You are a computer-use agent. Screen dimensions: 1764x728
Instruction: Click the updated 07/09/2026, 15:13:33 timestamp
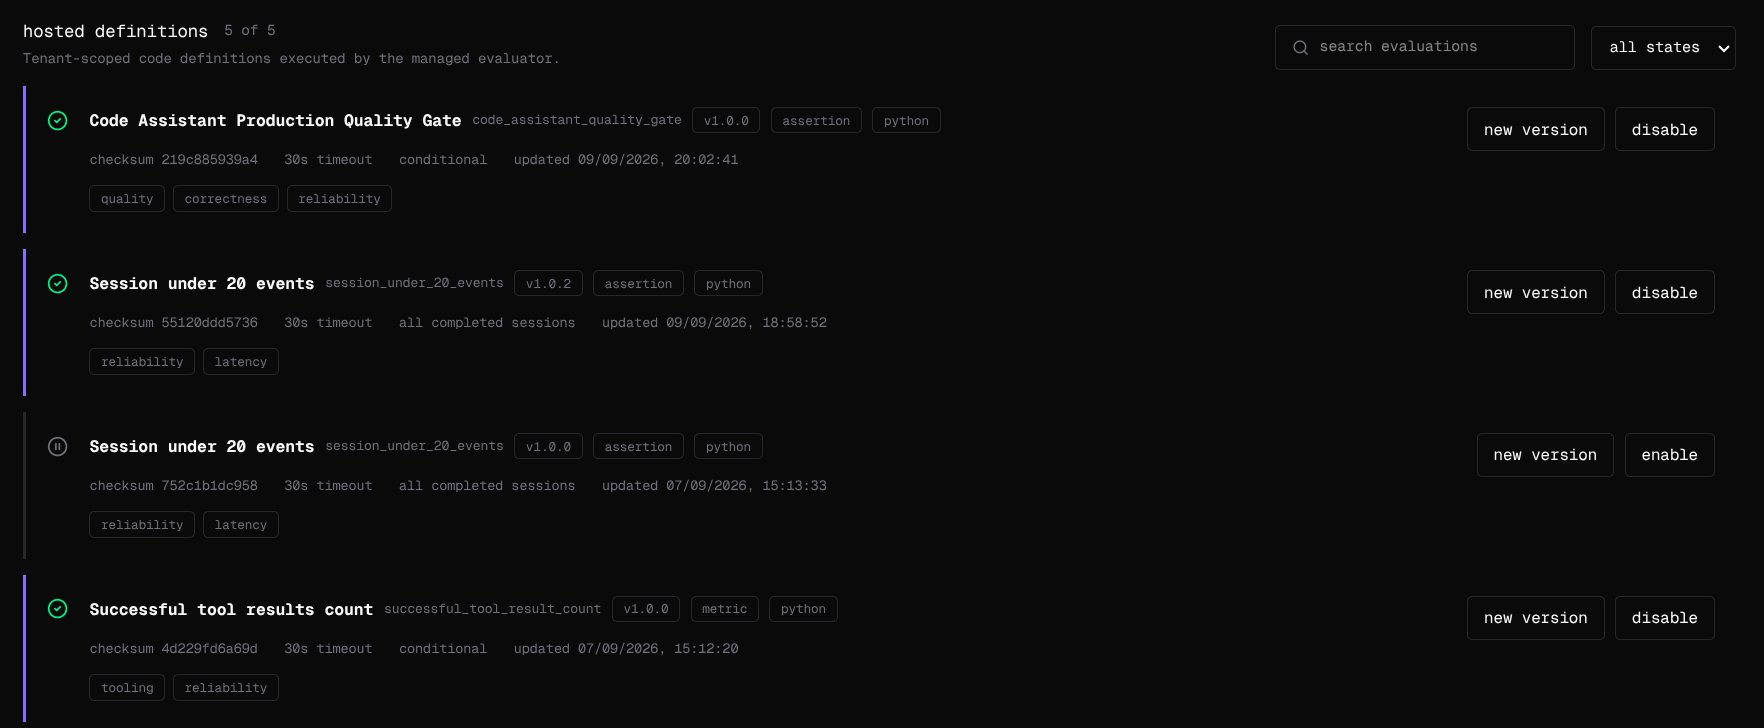pyautogui.click(x=714, y=486)
